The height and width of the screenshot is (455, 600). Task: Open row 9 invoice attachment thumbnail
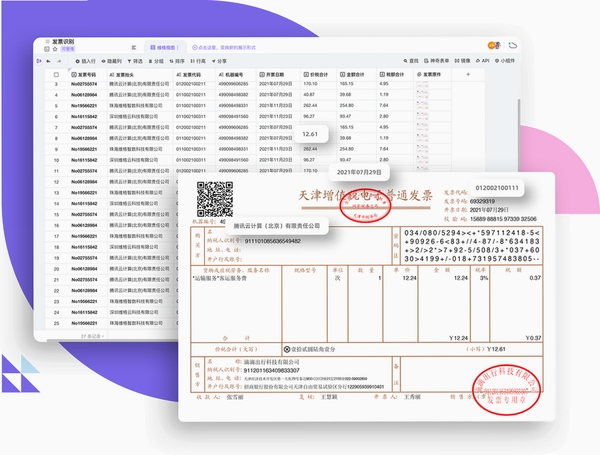tap(422, 149)
